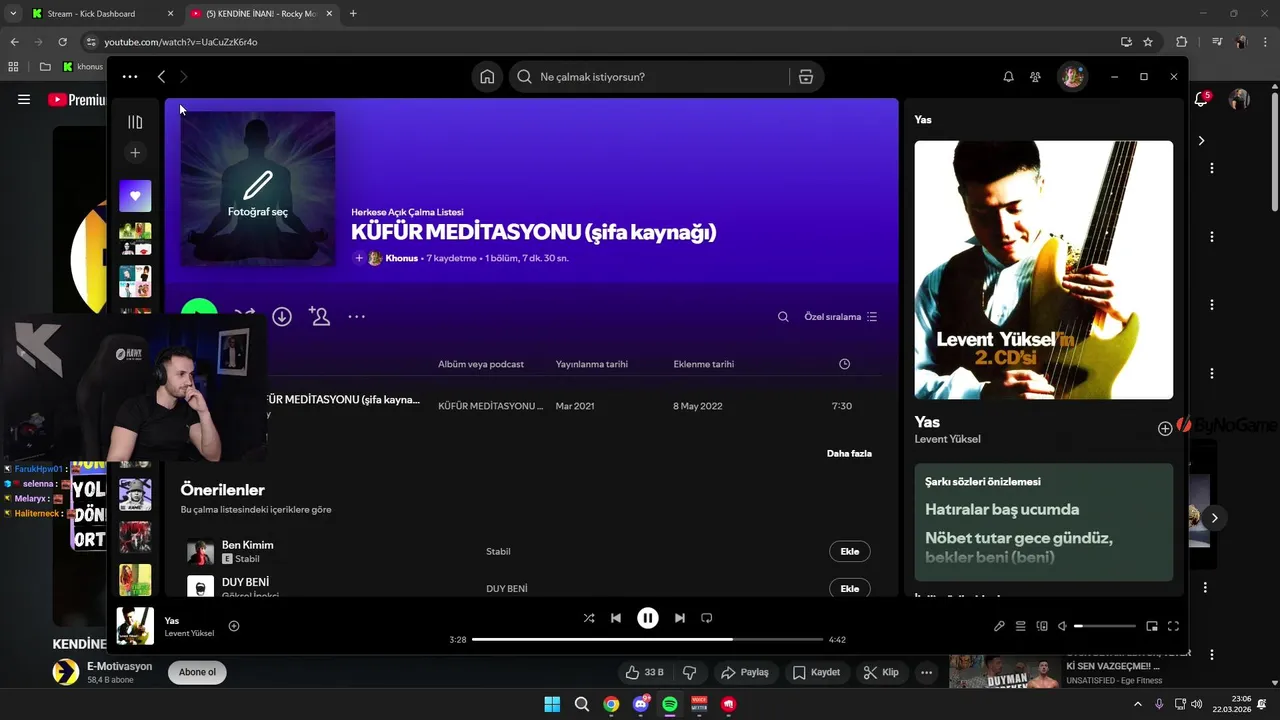This screenshot has height=720, width=1280.
Task: Open Windows Start menu
Action: [552, 704]
